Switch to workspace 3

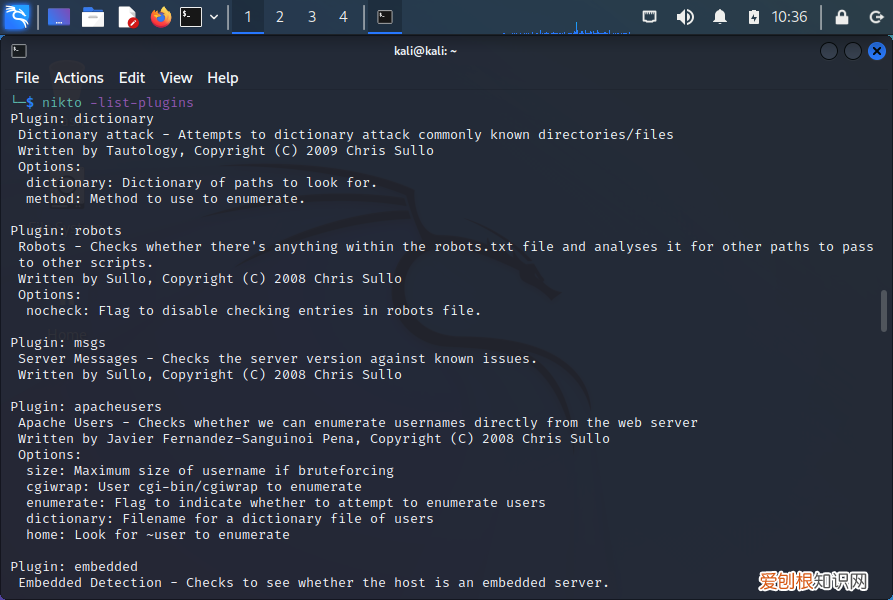tap(312, 17)
